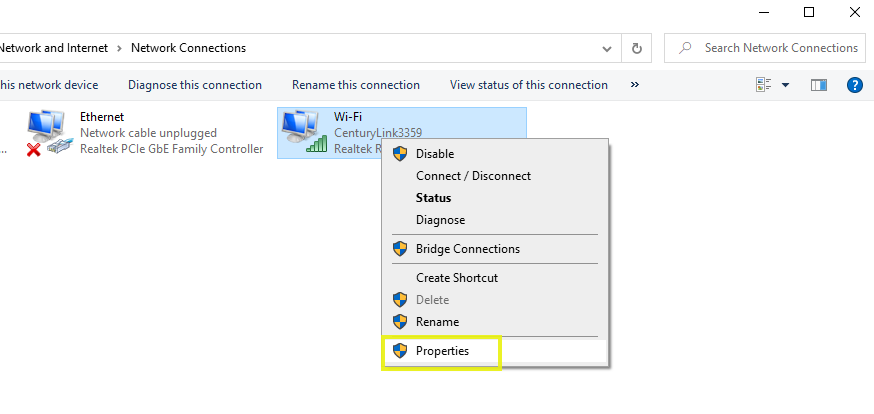Choose Properties from the context menu

(442, 351)
